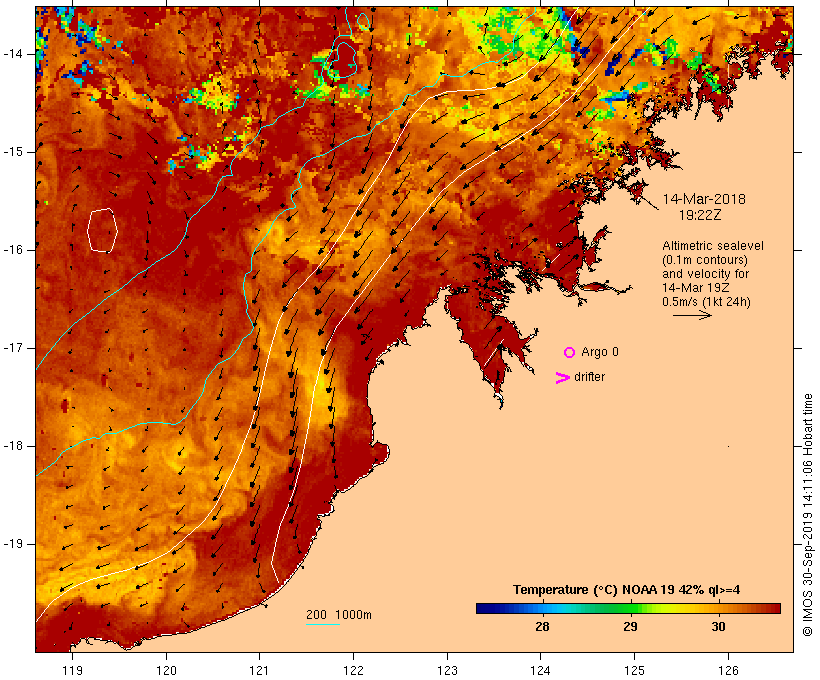Click the cyan 200m isobath legend line
The width and height of the screenshot is (820, 680).
[323, 624]
